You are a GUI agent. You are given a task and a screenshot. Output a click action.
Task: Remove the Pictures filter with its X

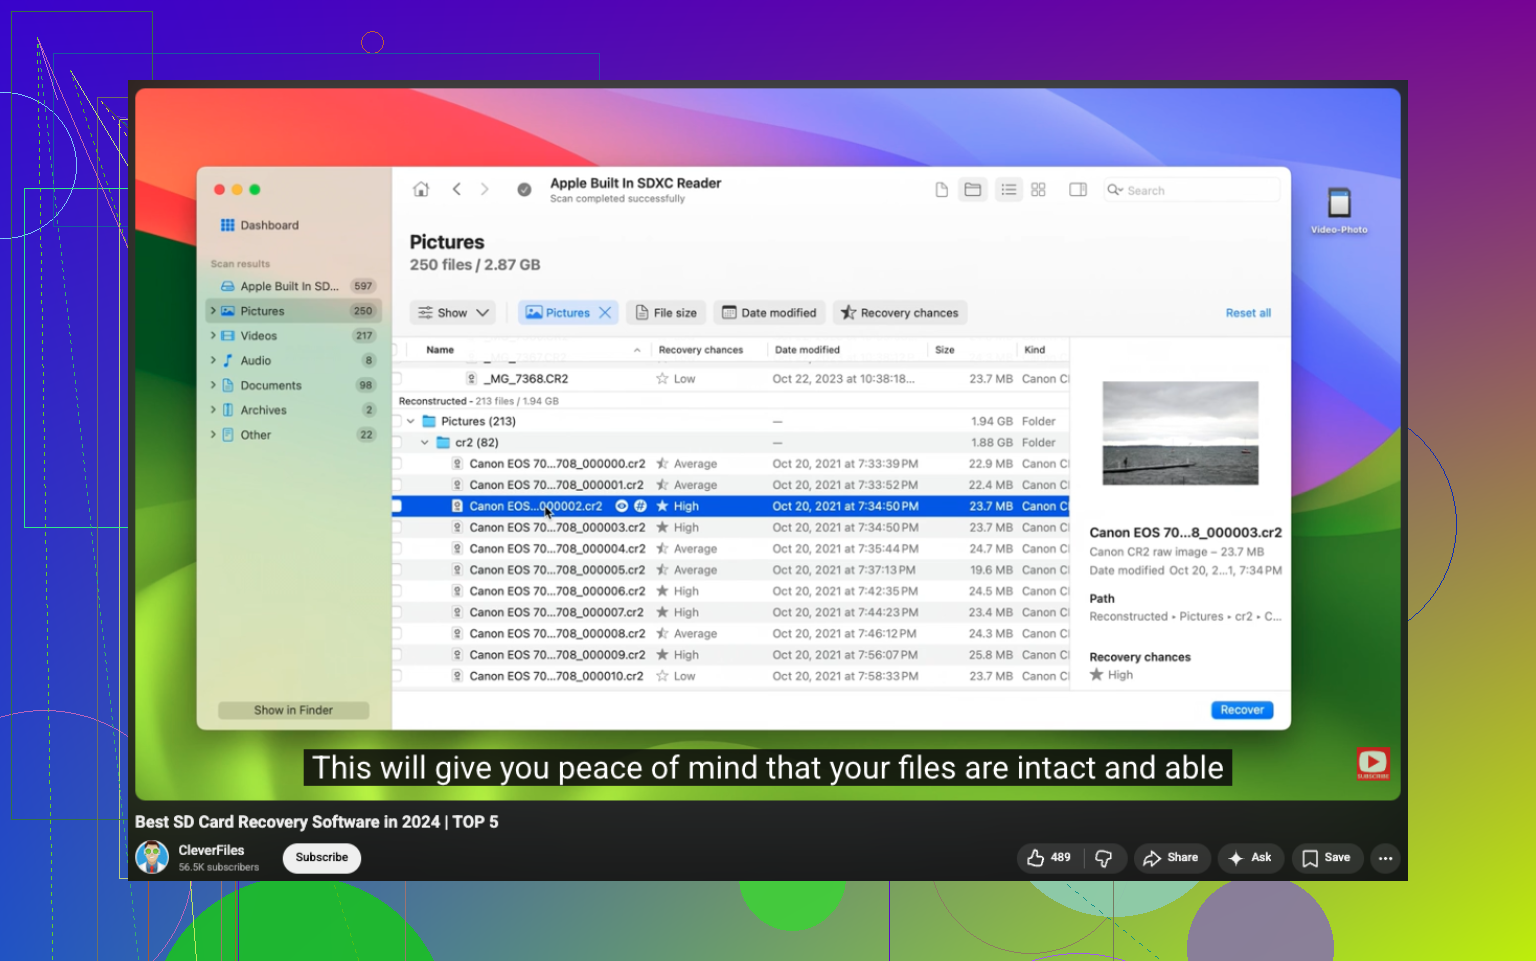(605, 313)
